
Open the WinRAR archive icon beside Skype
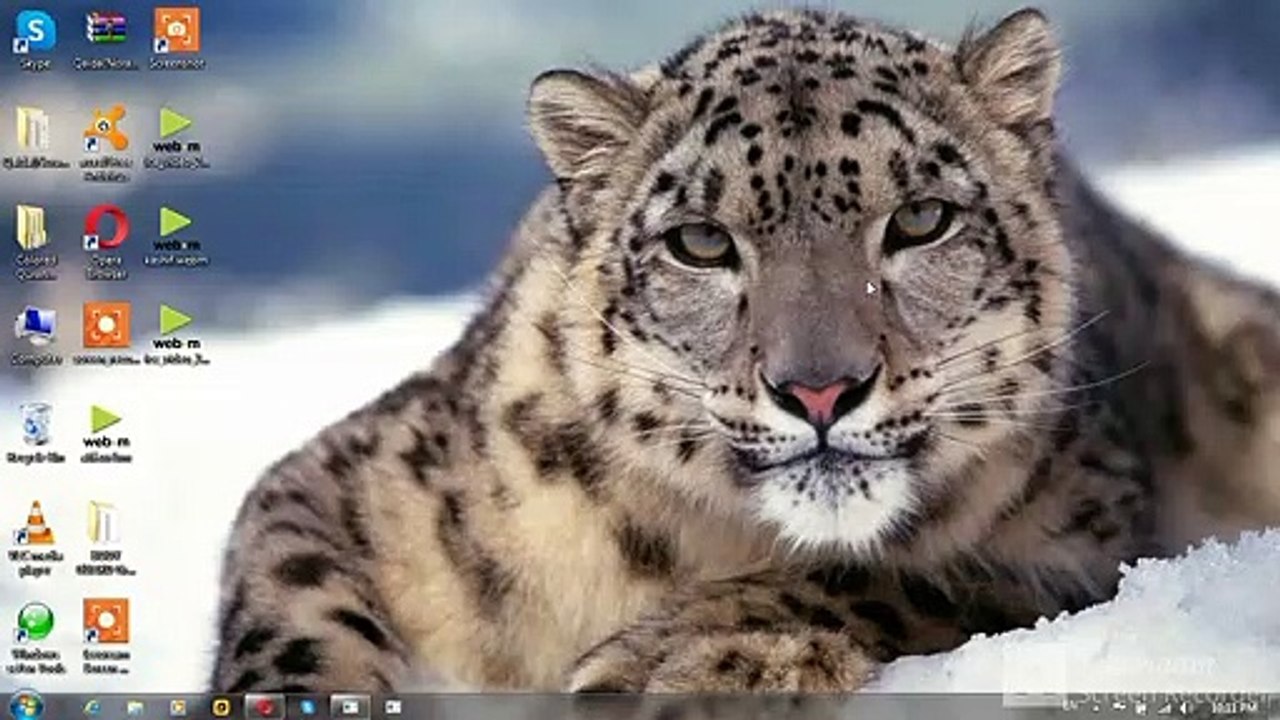pyautogui.click(x=105, y=38)
